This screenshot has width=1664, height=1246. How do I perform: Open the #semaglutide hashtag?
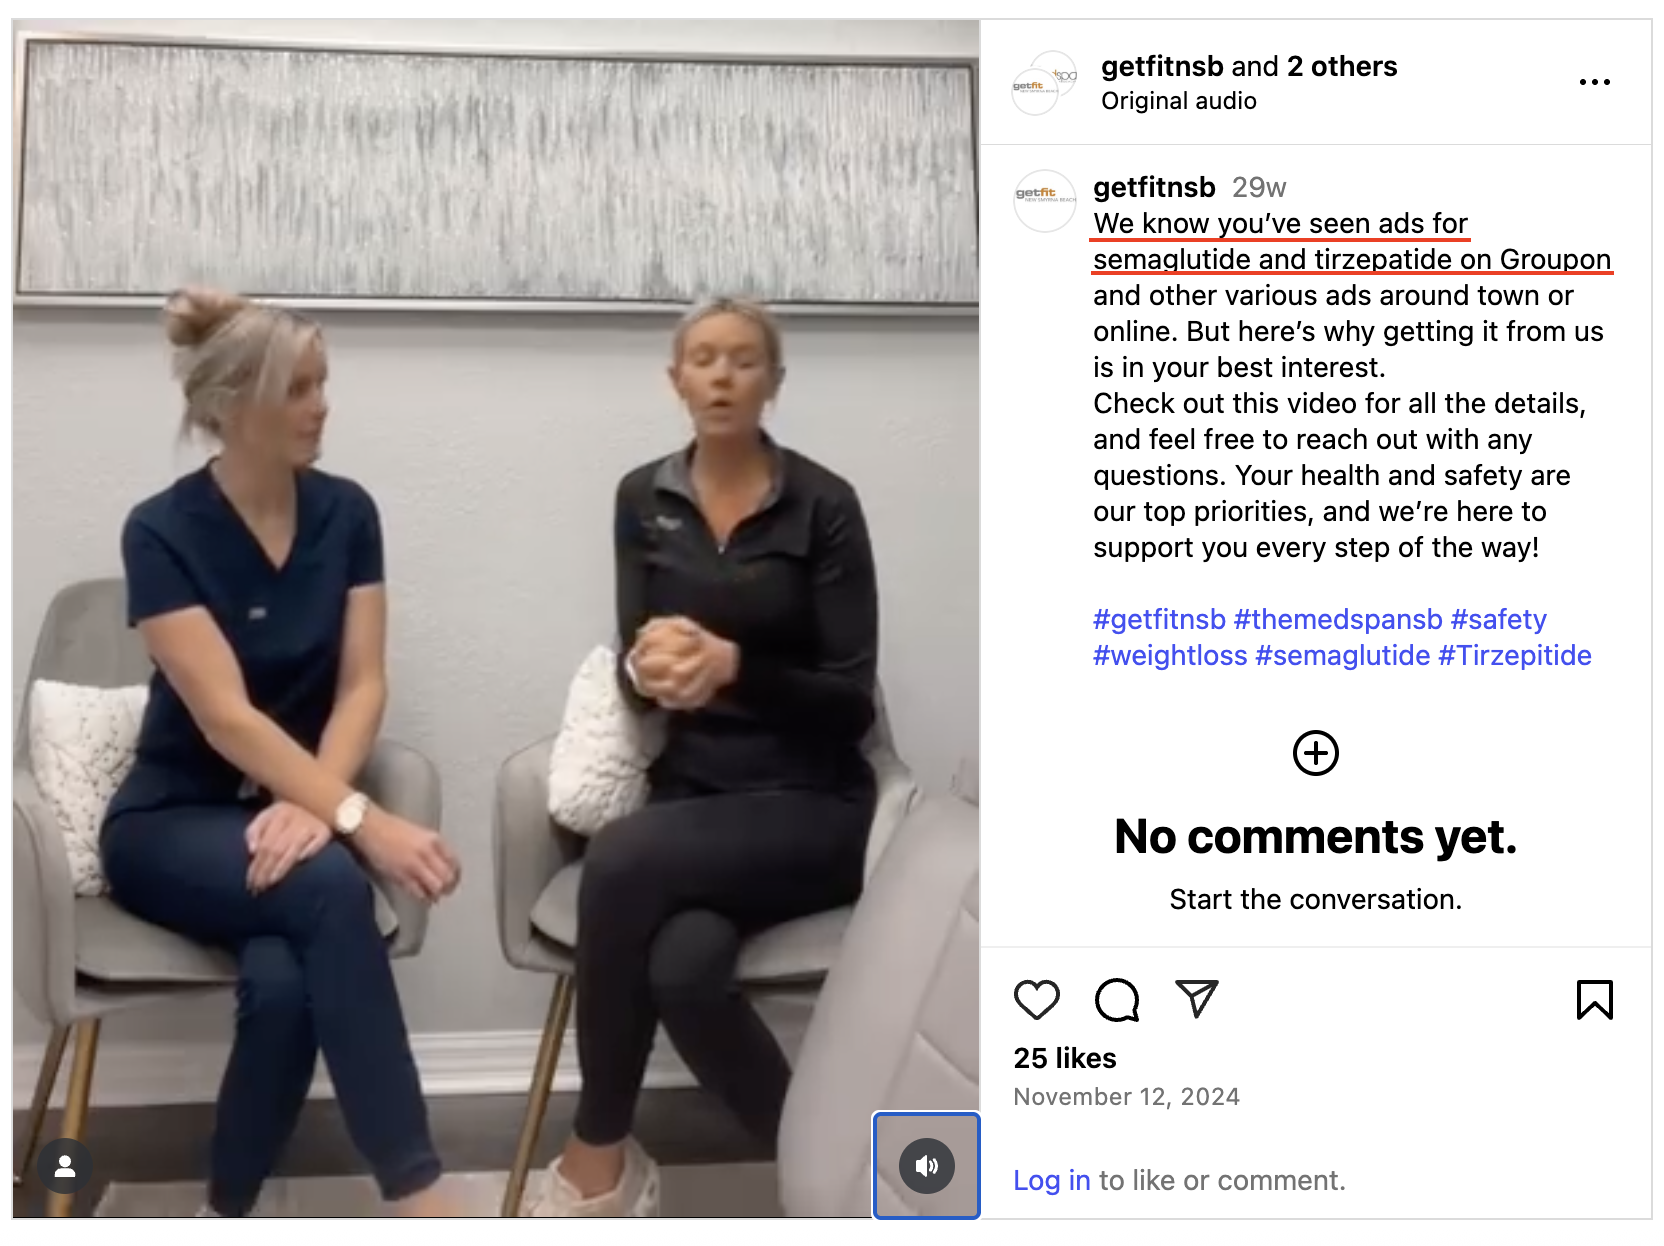point(1342,655)
